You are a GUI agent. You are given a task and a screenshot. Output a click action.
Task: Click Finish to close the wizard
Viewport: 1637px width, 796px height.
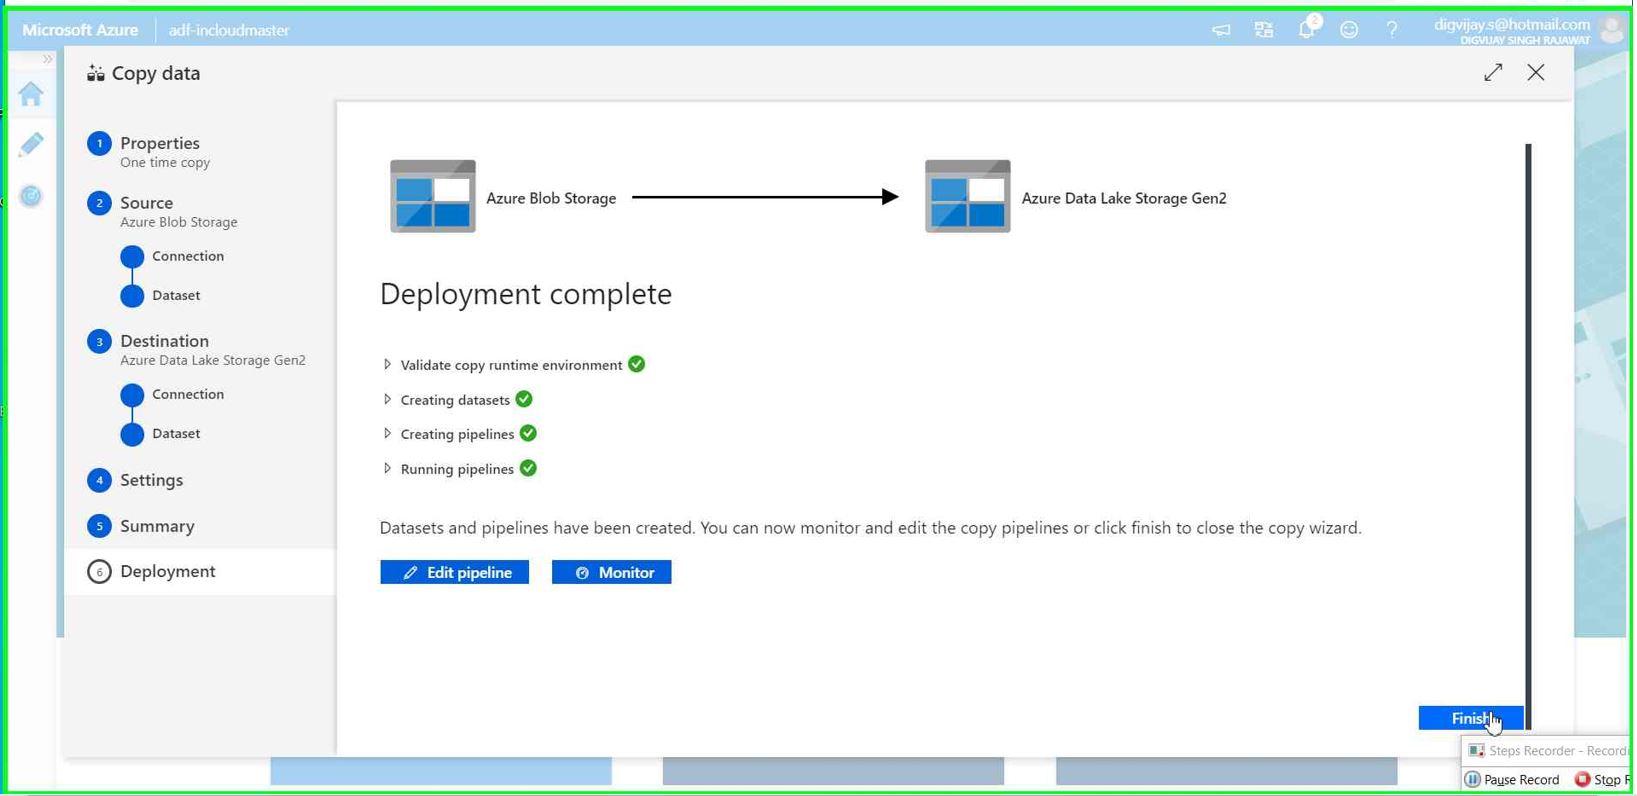click(x=1471, y=719)
